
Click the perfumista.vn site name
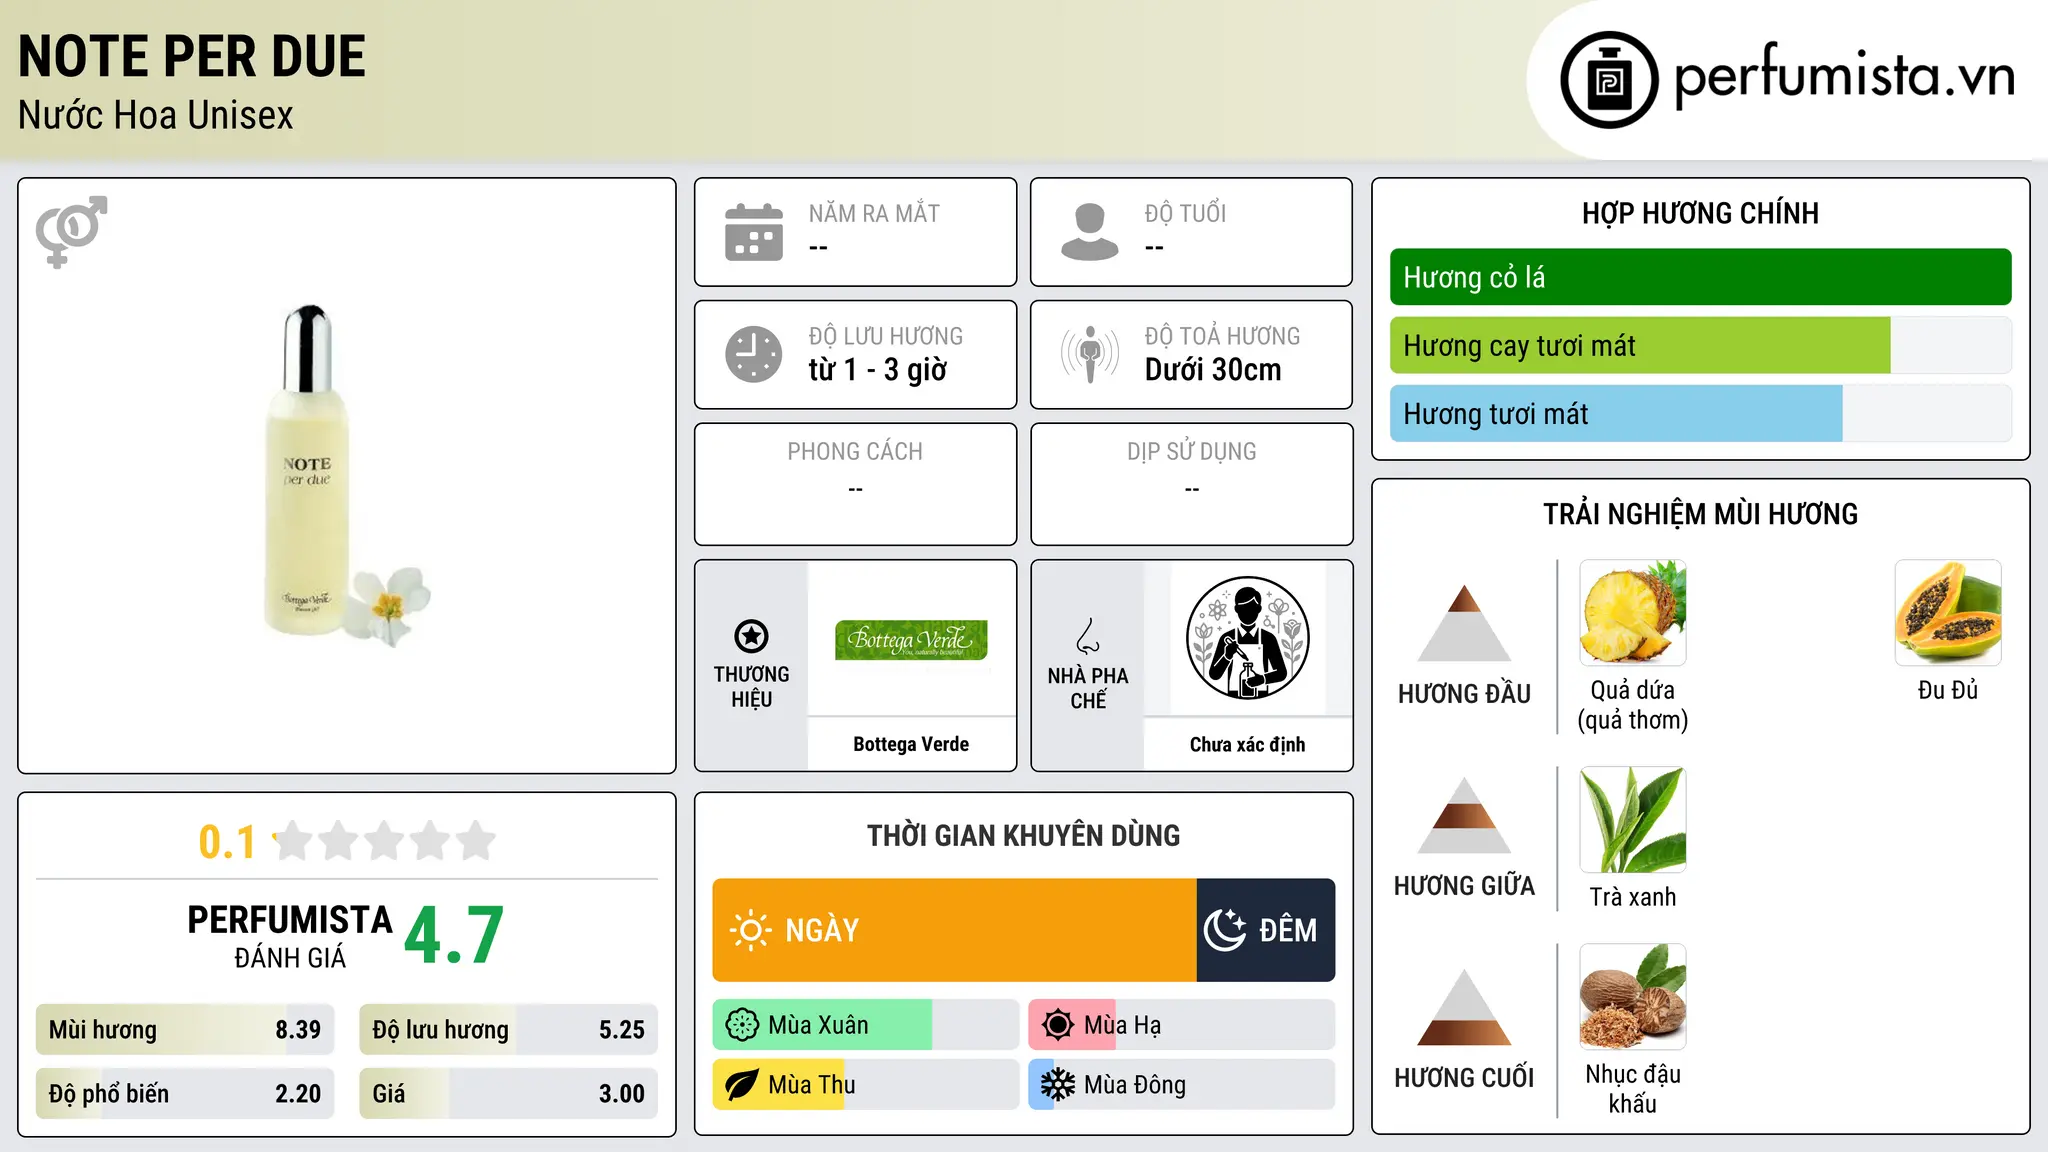pos(1845,77)
